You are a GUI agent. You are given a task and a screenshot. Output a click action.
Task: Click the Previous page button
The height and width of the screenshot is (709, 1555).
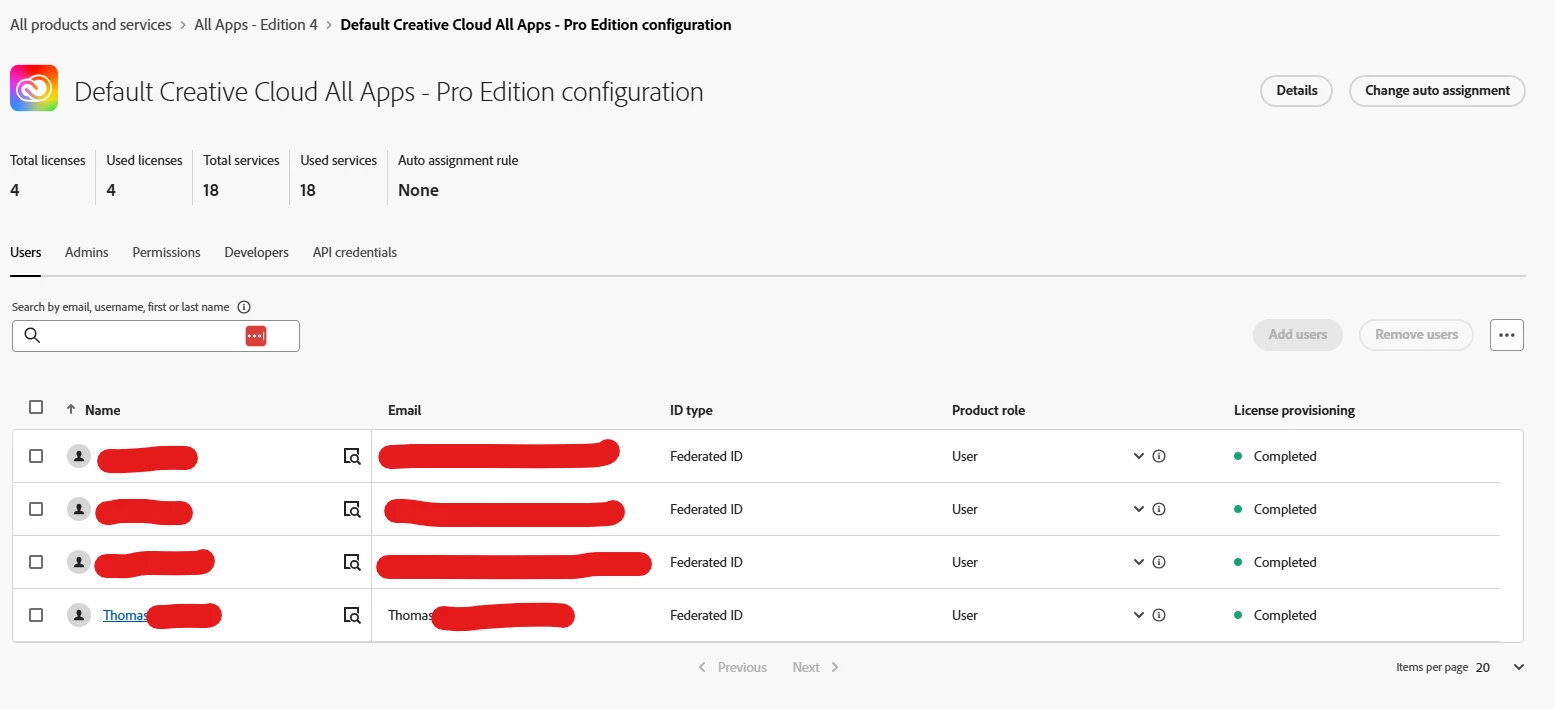coord(732,667)
